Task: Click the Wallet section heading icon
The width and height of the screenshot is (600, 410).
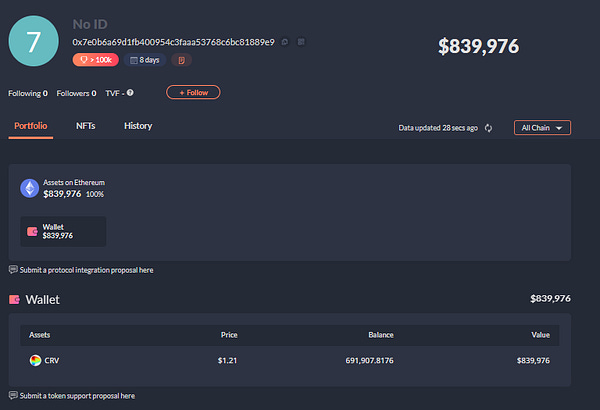Action: (15, 299)
